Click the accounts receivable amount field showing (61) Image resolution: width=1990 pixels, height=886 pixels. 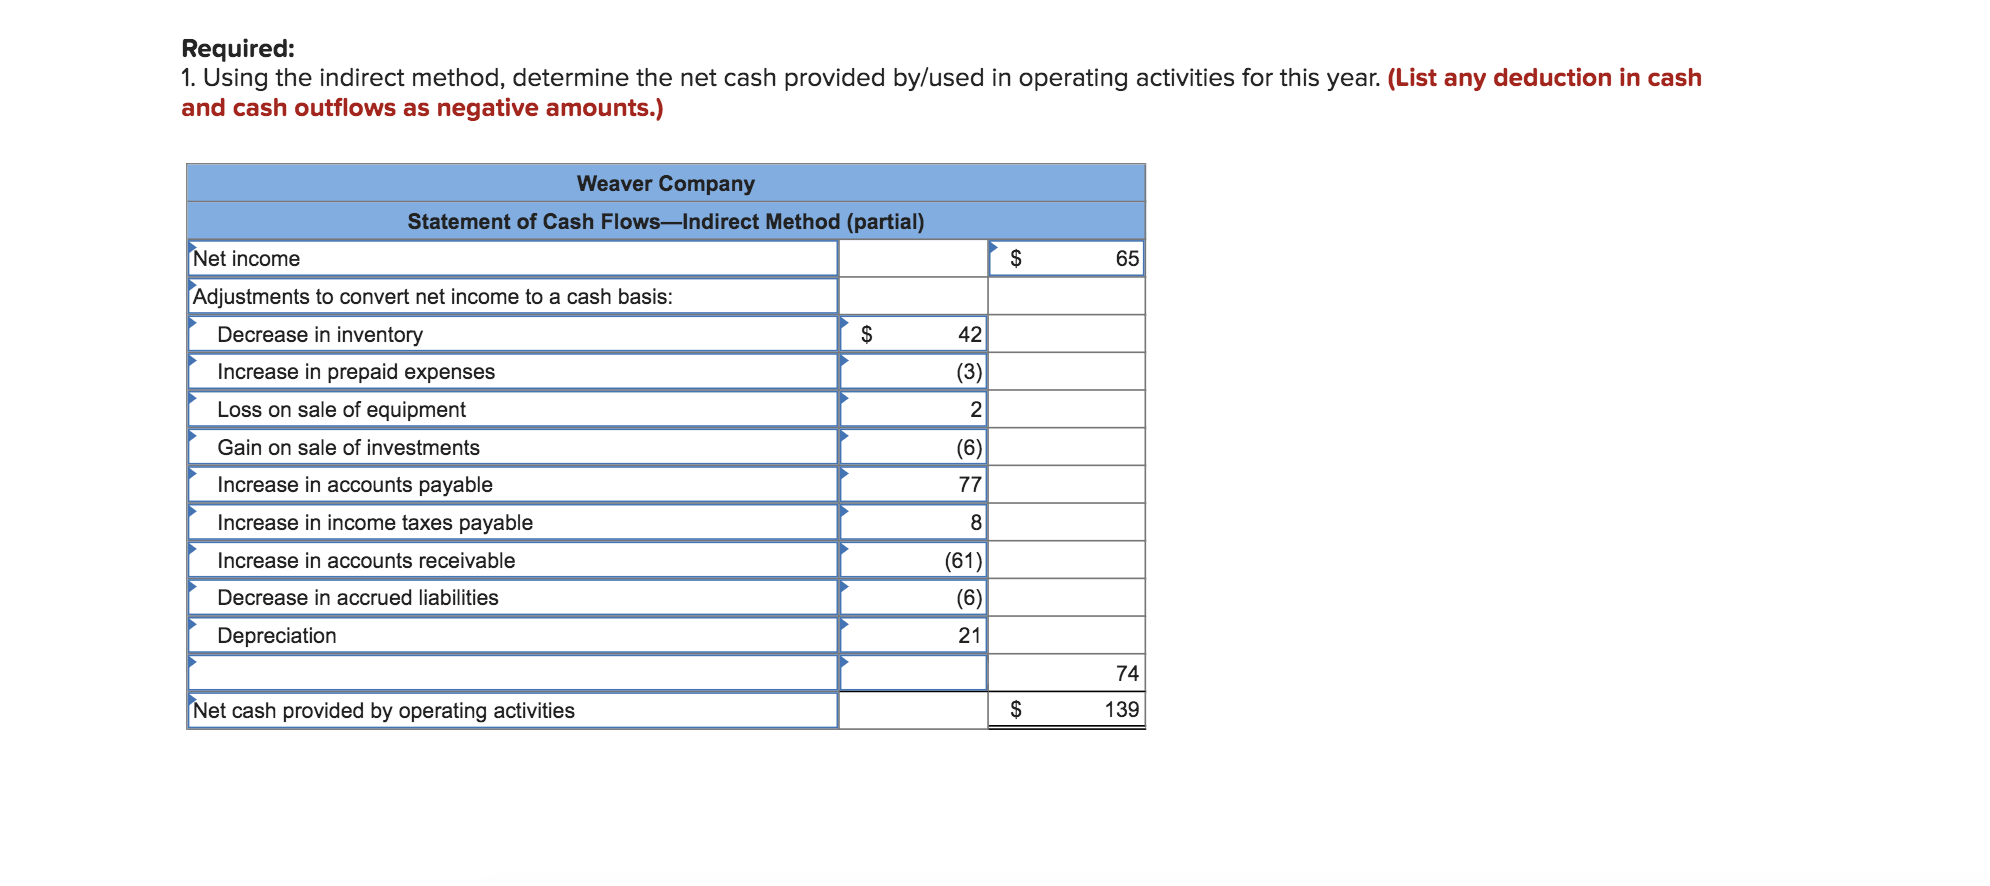click(913, 560)
